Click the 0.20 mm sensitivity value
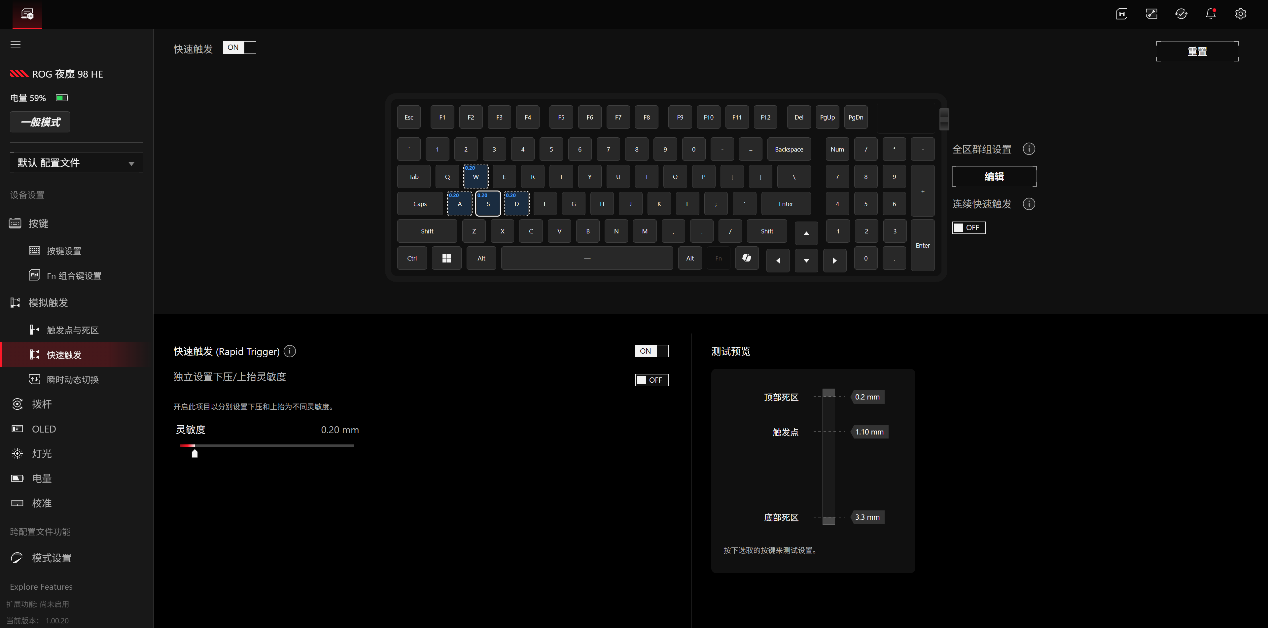Viewport: 1268px width, 628px height. [x=340, y=430]
